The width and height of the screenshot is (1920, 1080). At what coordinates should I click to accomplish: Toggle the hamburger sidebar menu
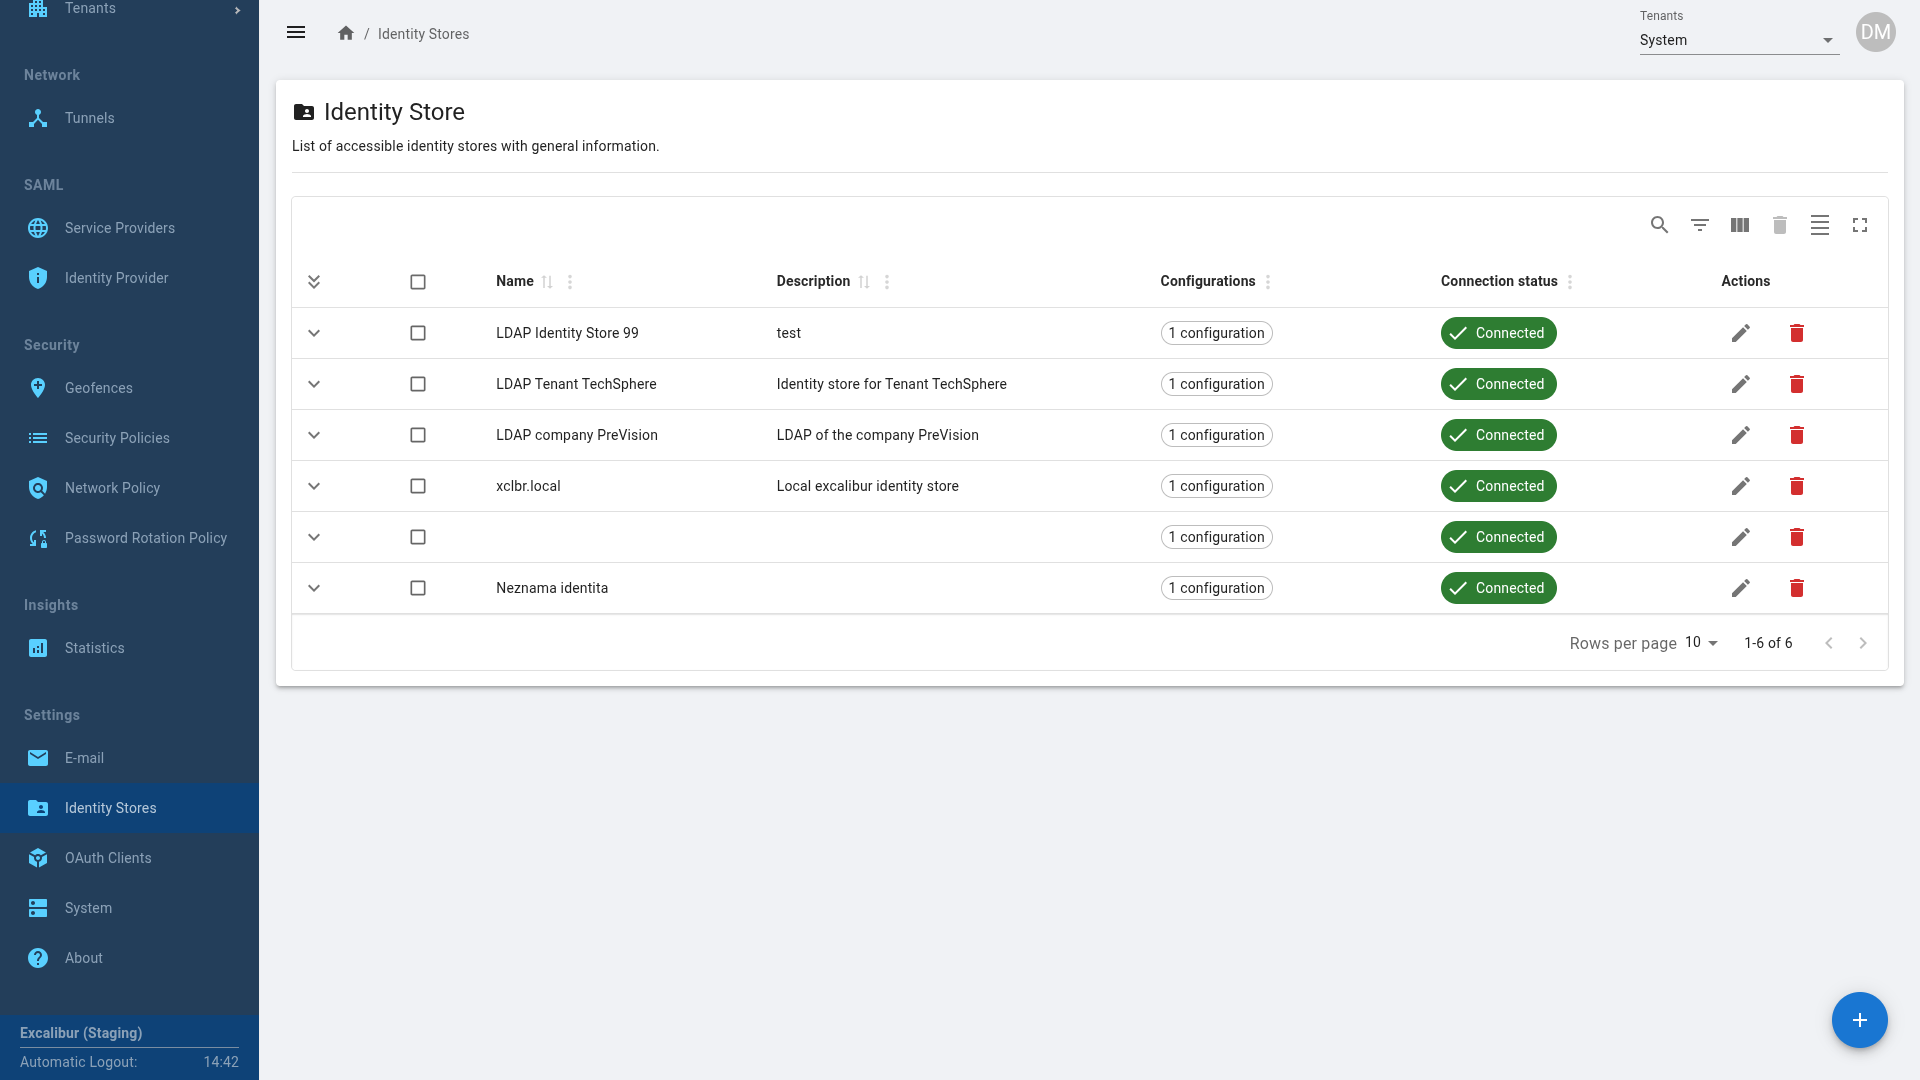point(296,32)
